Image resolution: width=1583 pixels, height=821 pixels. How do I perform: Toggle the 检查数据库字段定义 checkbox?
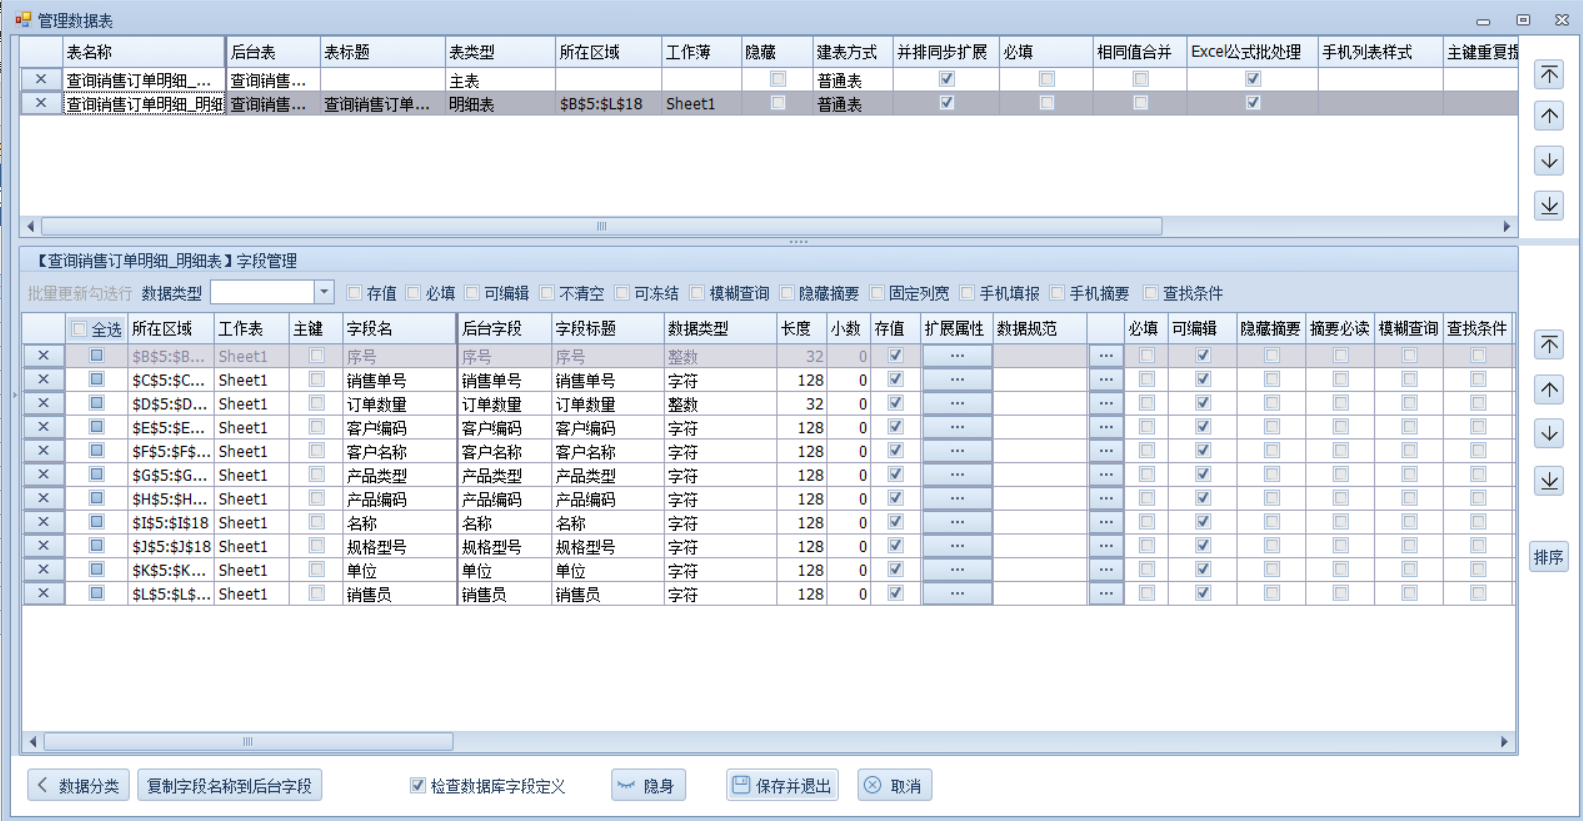coord(418,786)
